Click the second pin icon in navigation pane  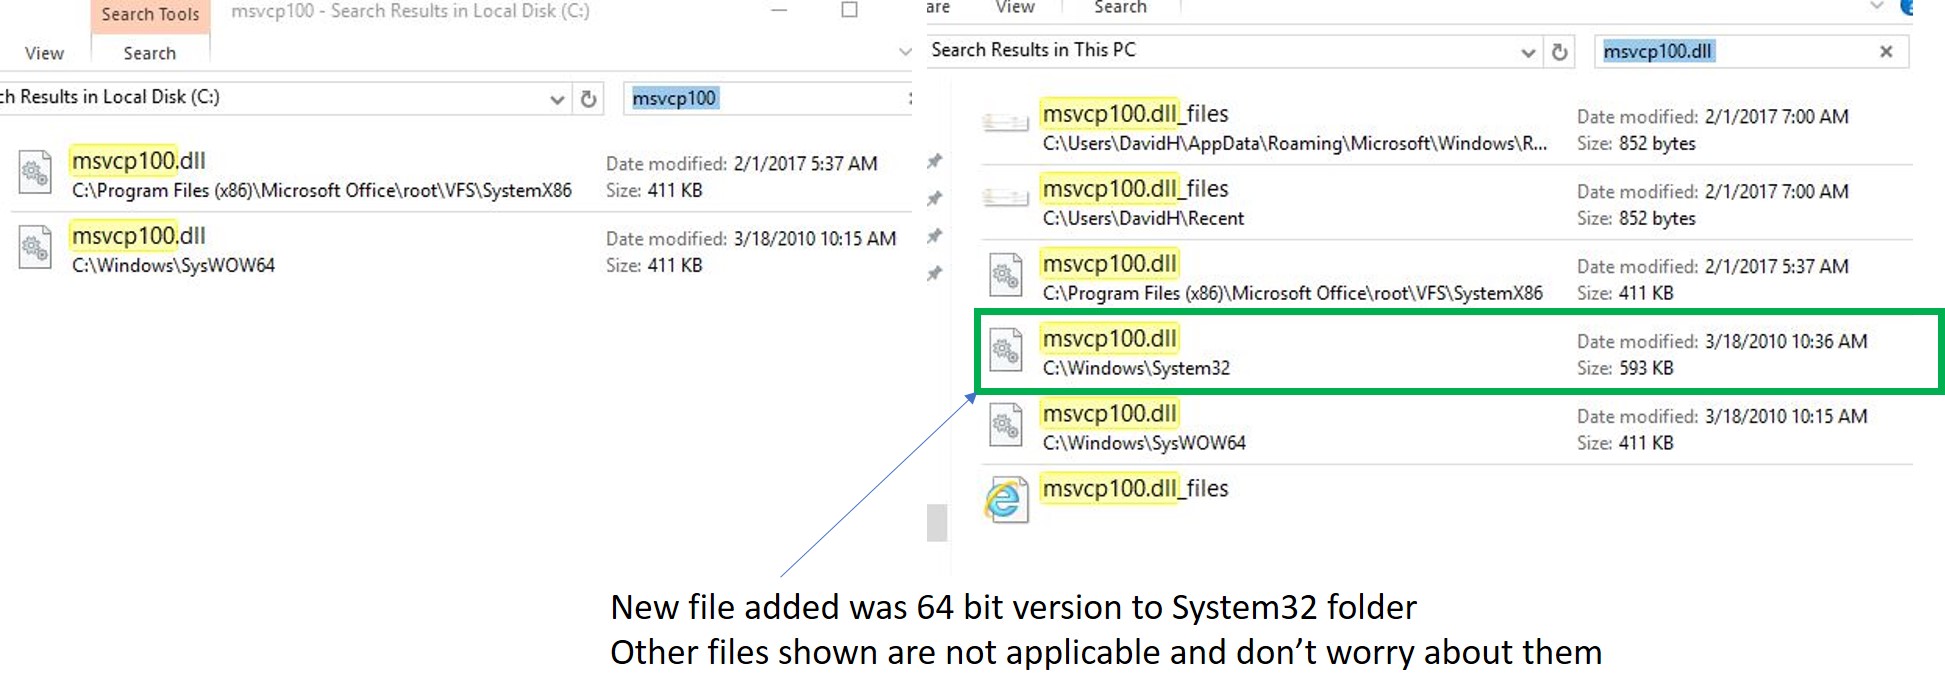click(934, 198)
